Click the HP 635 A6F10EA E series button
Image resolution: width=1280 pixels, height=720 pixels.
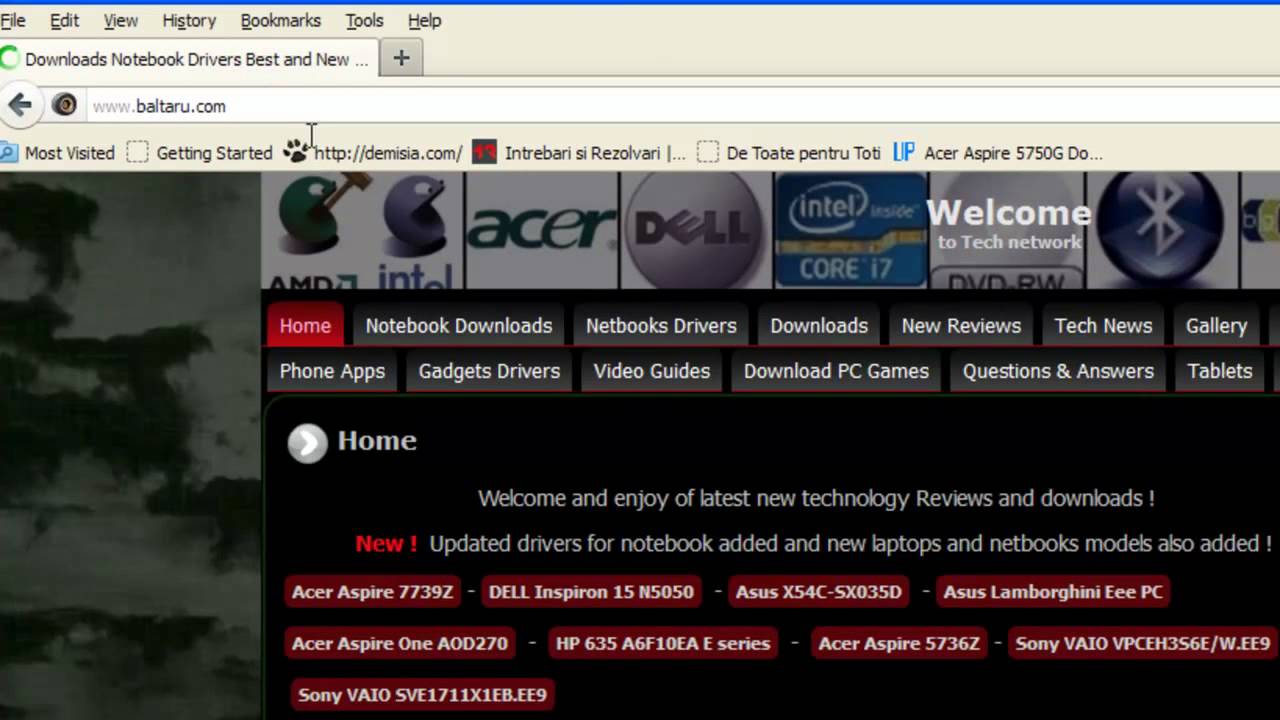tap(663, 643)
